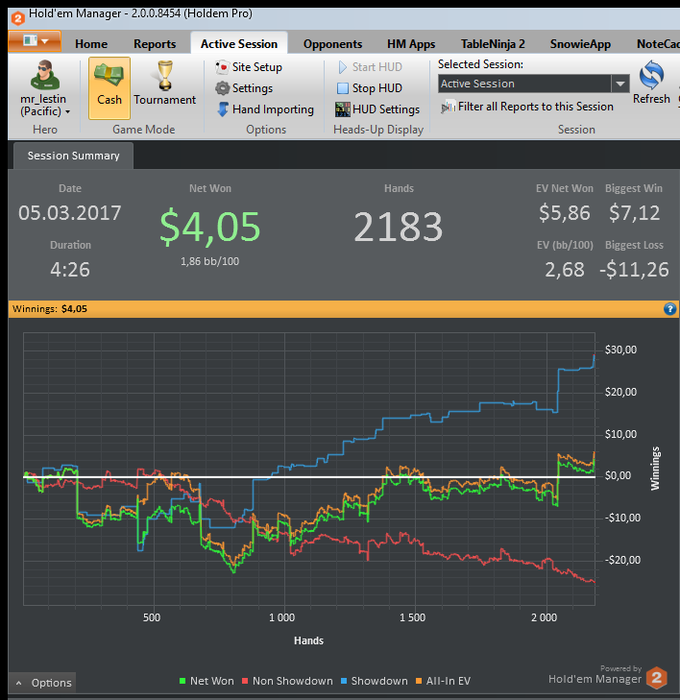Open the NoteCaddy tab
The height and width of the screenshot is (700, 680).
tap(658, 44)
